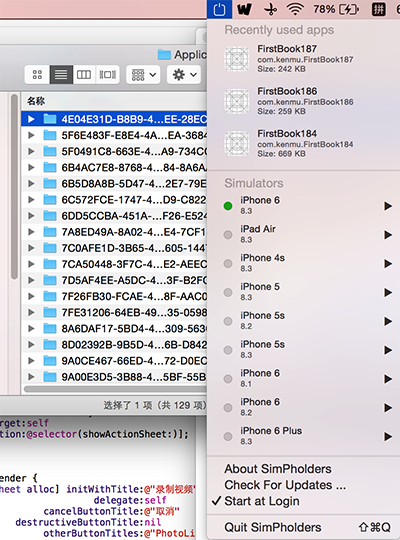Screen dimensions: 400x540
Task: Open FirstBook186 app icon
Action: tap(237, 101)
